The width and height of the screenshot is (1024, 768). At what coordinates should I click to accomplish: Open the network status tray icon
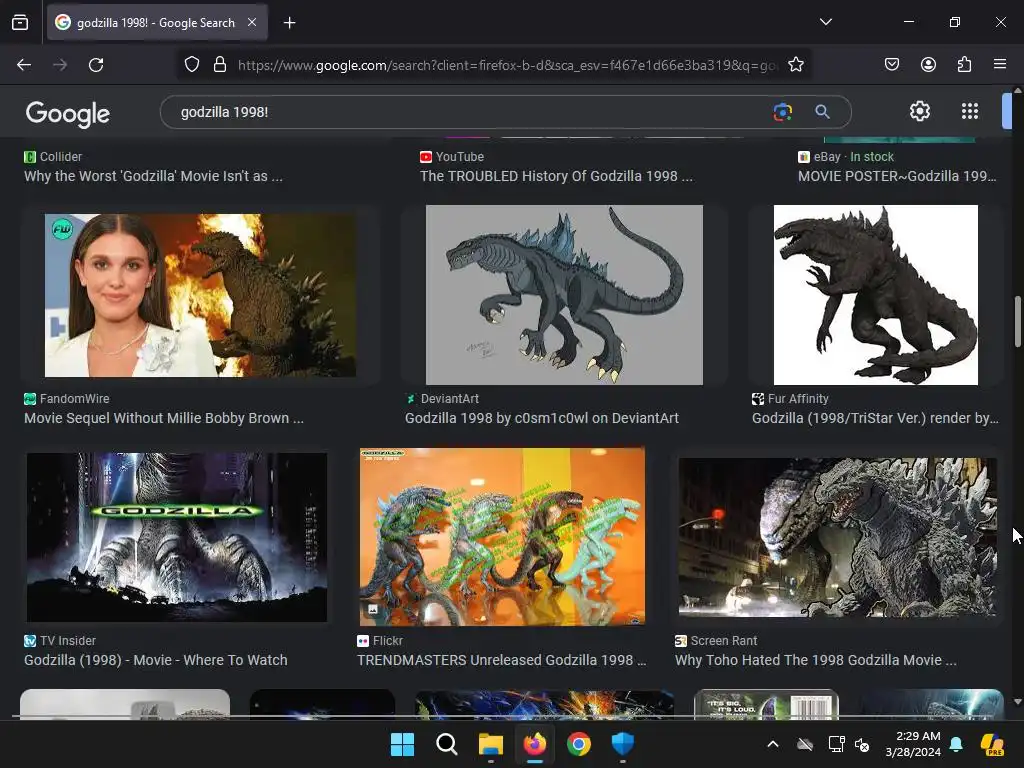(836, 744)
